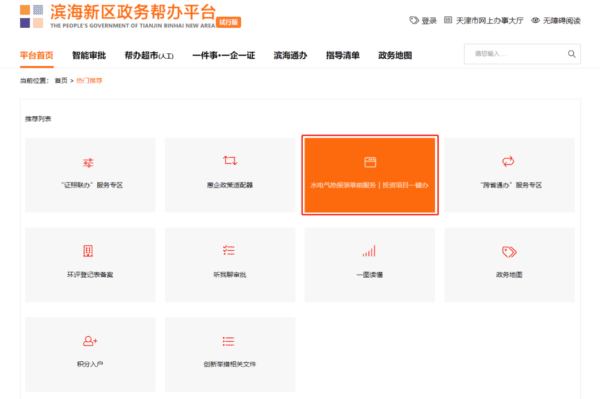The height and width of the screenshot is (399, 600).
Task: Click the magnifier search icon
Action: tap(571, 54)
